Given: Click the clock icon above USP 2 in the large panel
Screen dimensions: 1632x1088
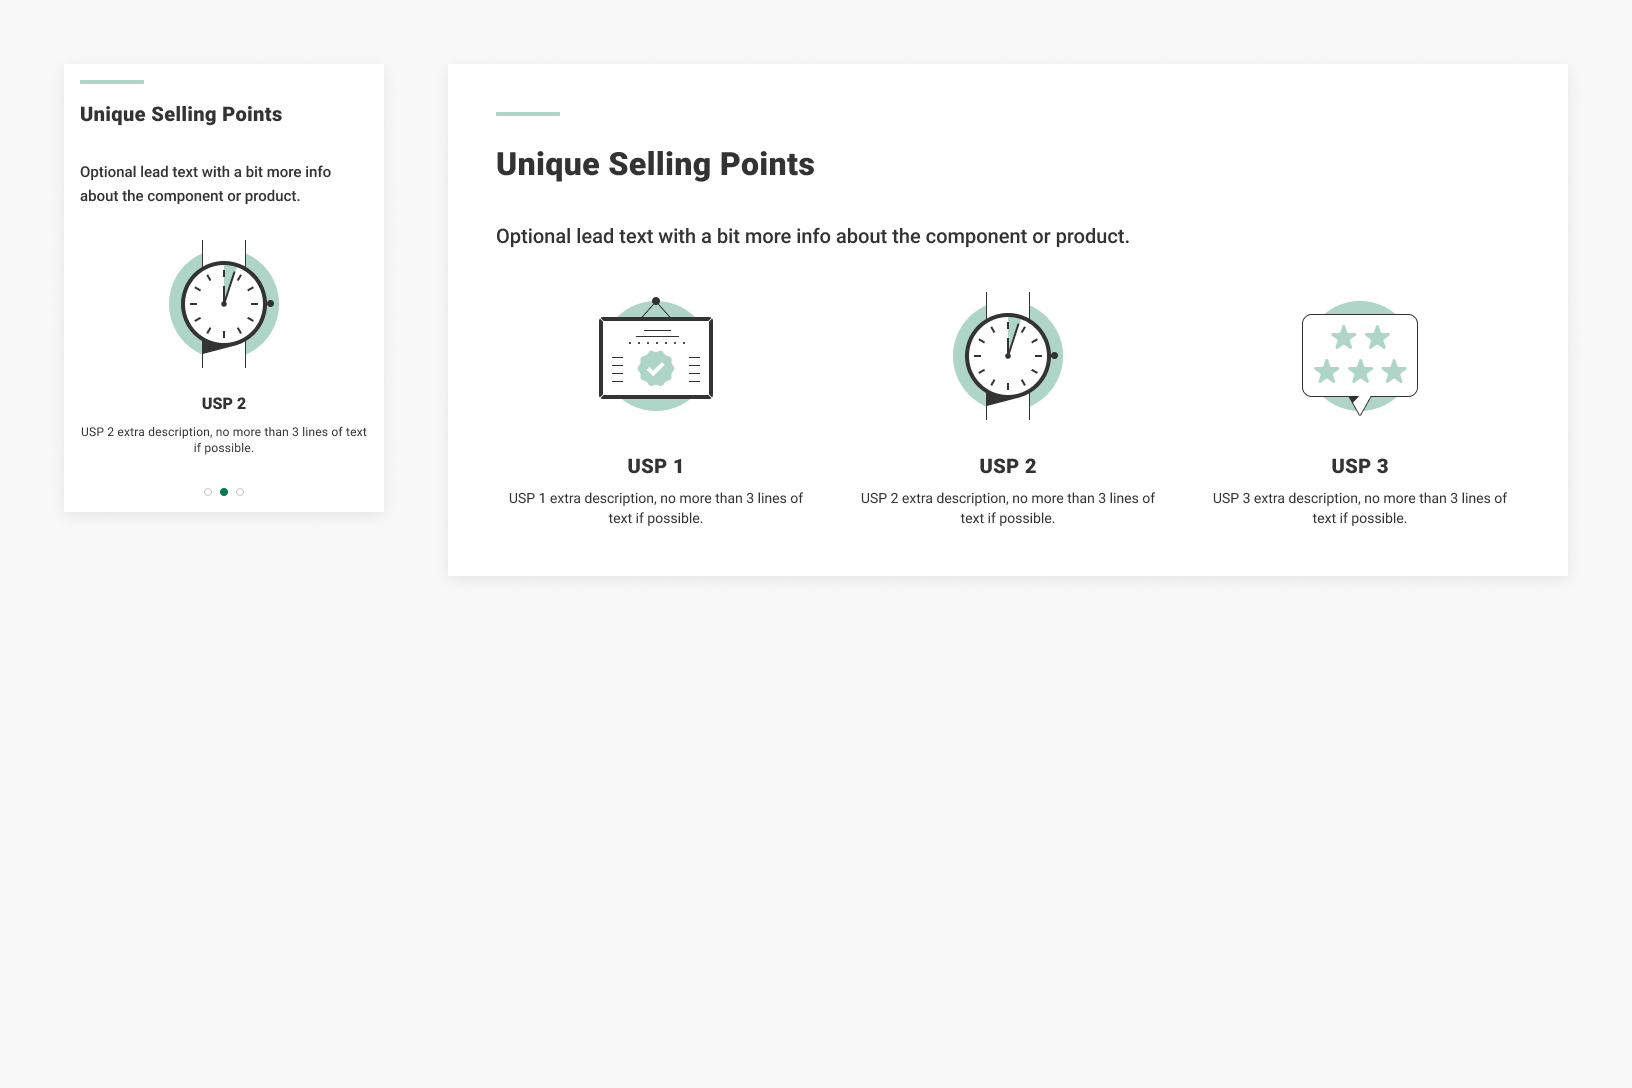Looking at the screenshot, I should tap(1008, 356).
